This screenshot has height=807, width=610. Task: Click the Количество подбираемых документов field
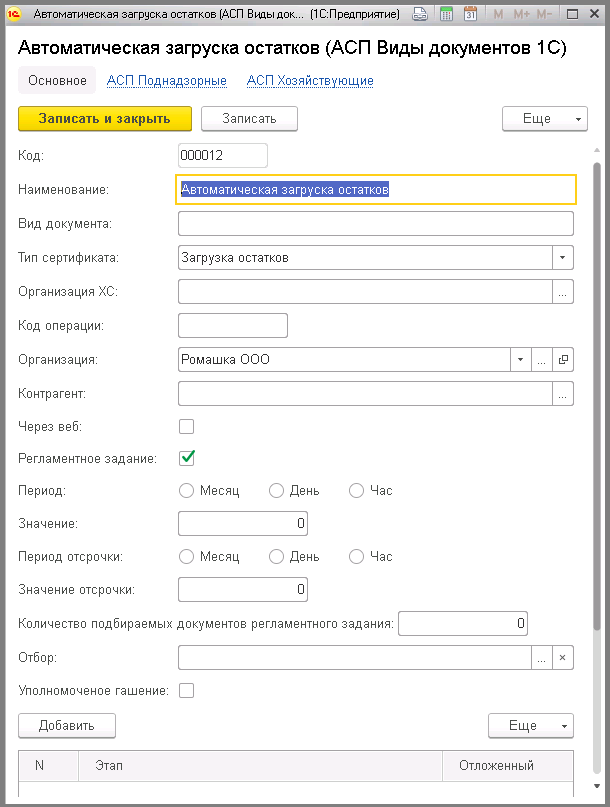tap(463, 624)
